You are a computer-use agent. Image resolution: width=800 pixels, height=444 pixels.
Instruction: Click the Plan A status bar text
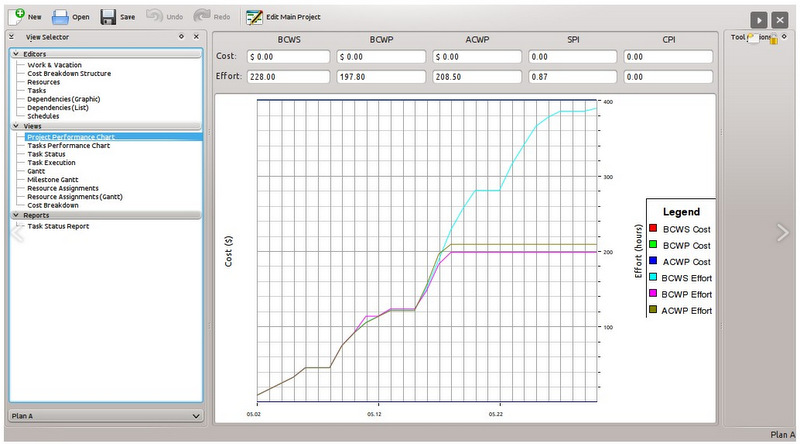[x=783, y=435]
